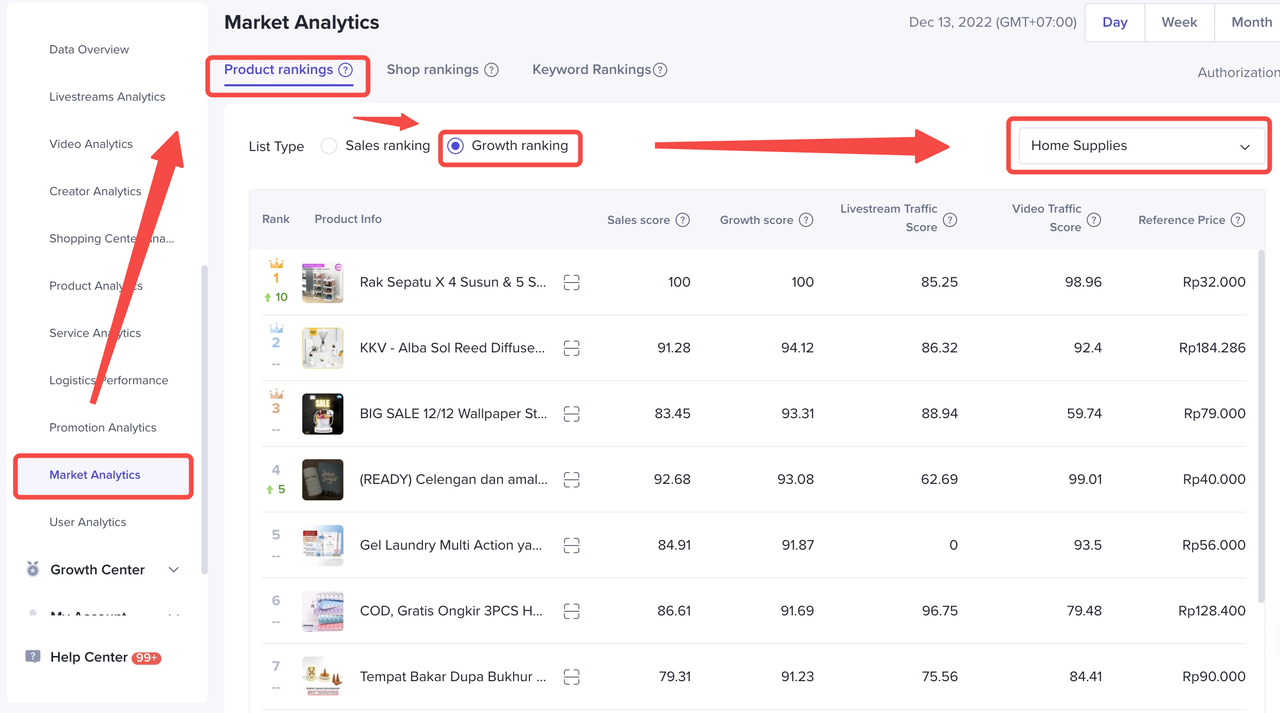The image size is (1280, 713).
Task: Click the Reference Price info icon
Action: click(x=1238, y=220)
